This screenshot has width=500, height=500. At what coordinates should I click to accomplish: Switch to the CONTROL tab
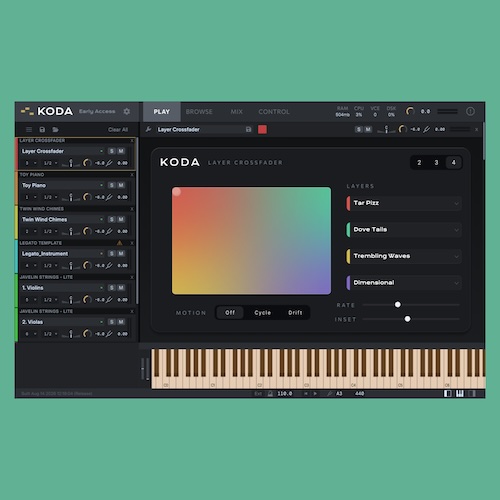coord(274,112)
